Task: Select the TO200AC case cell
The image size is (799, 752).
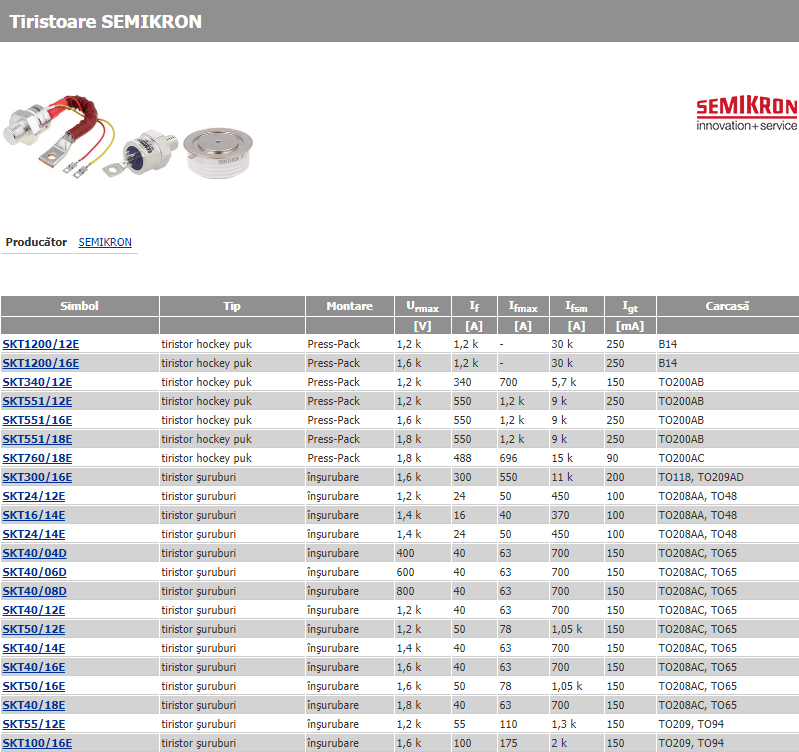Action: 681,458
